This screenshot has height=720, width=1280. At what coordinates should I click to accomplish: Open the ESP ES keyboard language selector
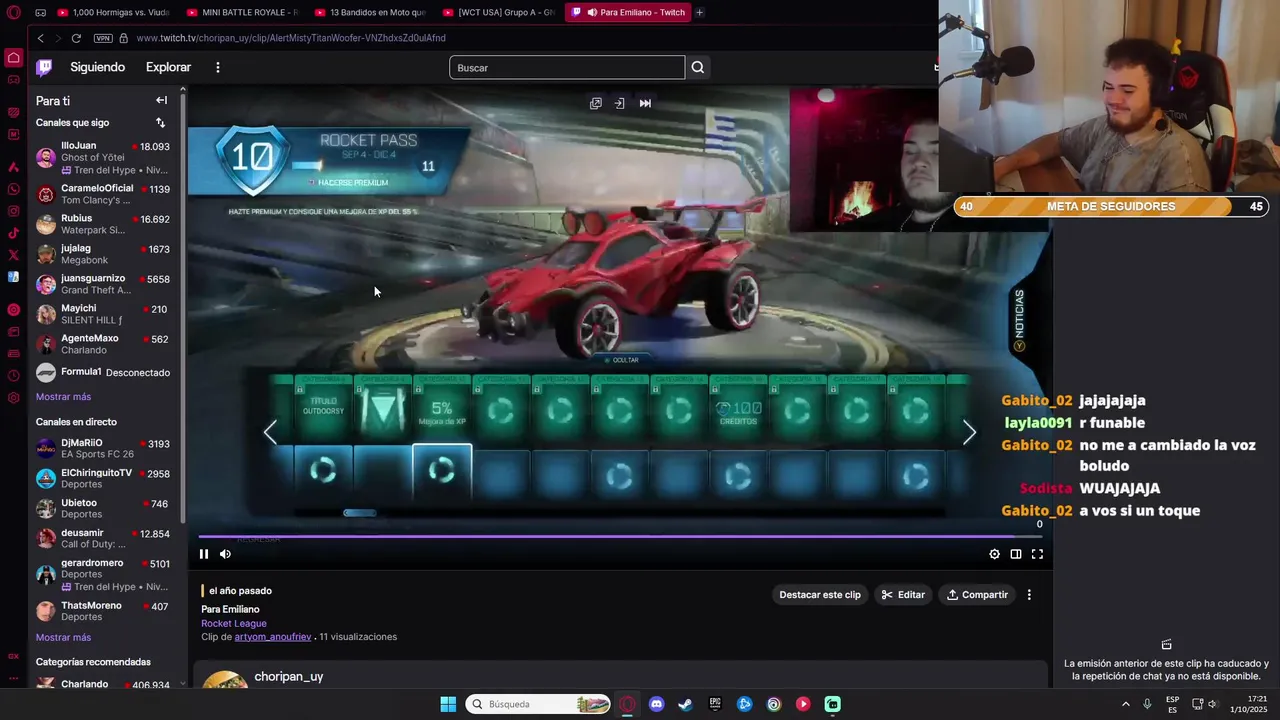tap(1172, 704)
